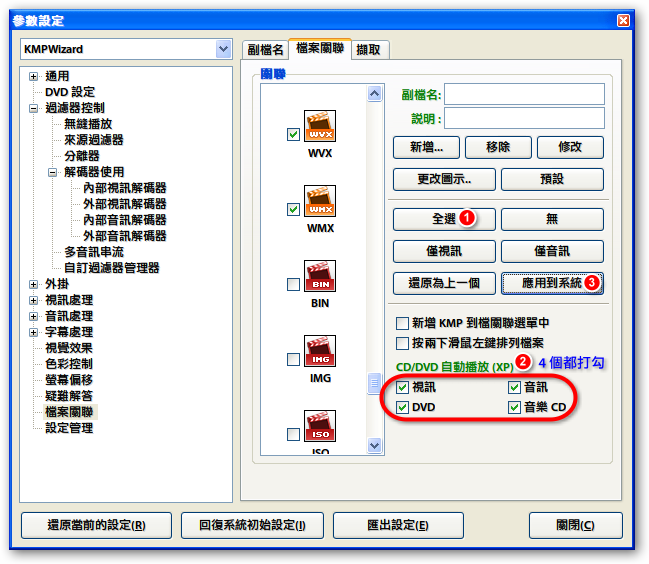Click the 副檔名 input field
Image resolution: width=649 pixels, height=564 pixels.
[524, 94]
